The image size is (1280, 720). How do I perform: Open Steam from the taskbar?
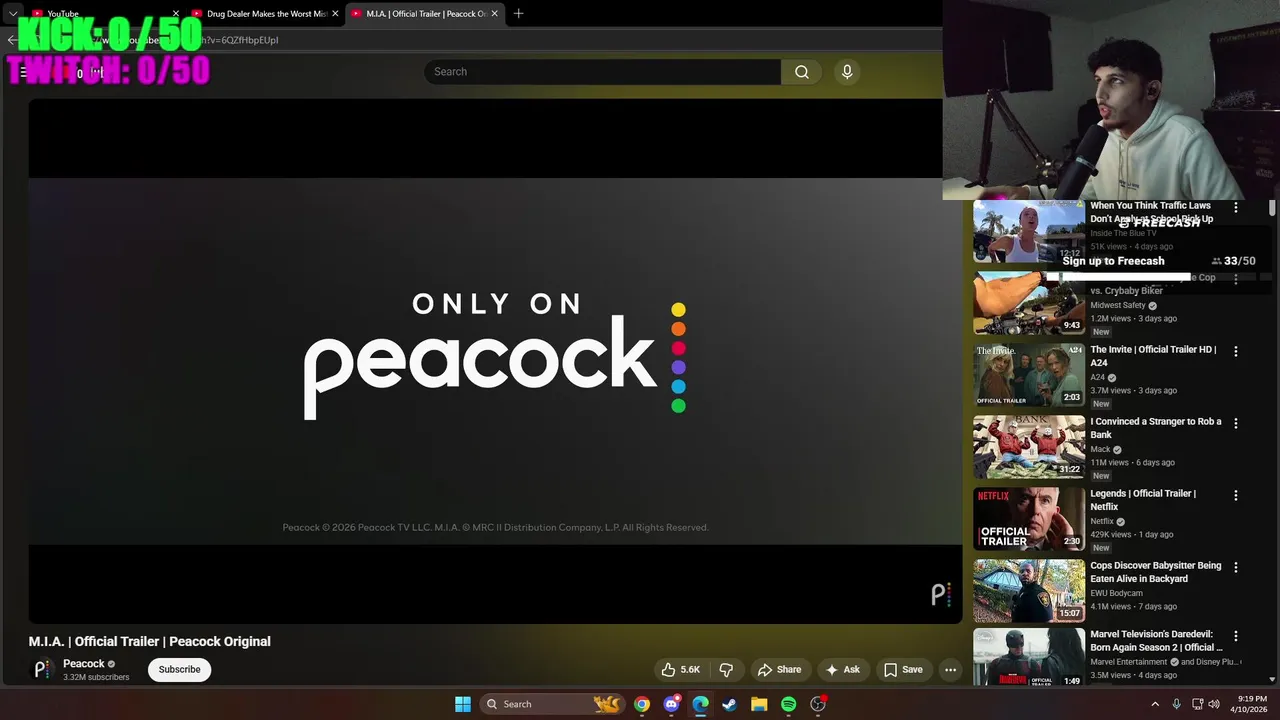point(730,704)
